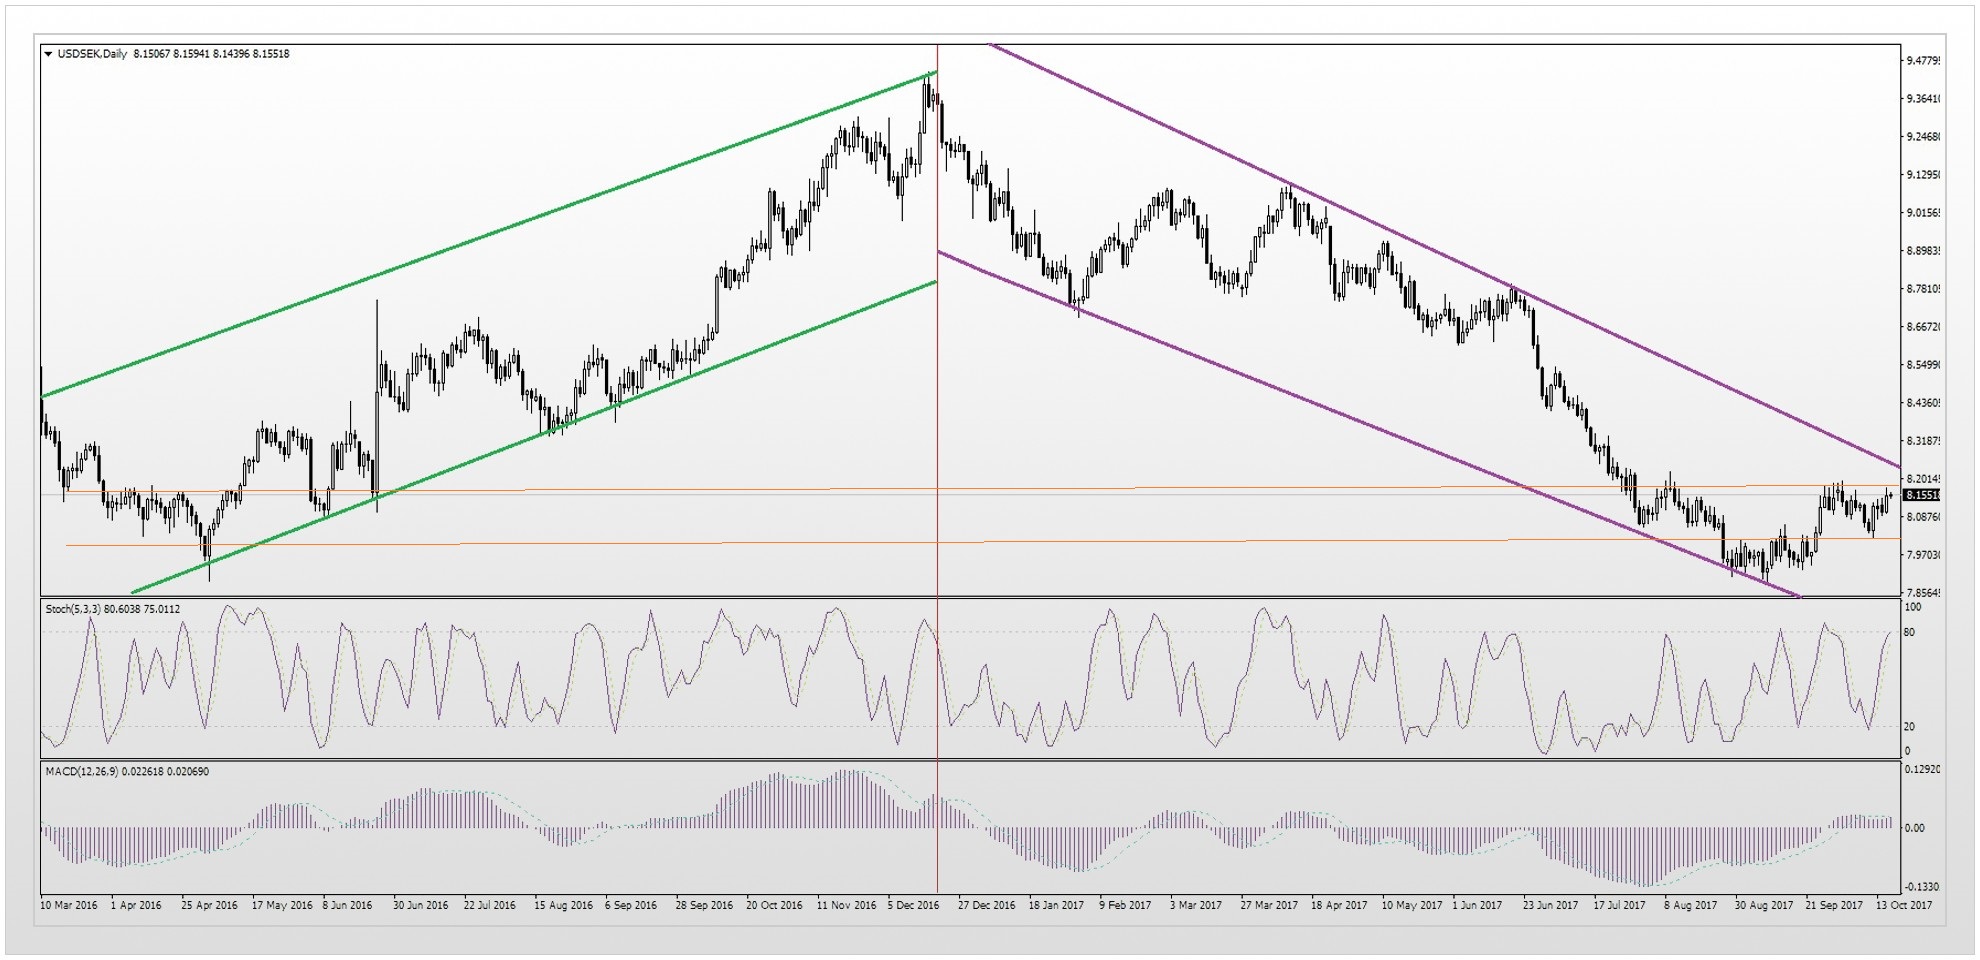Image resolution: width=1980 pixels, height=960 pixels.
Task: Click the 17 Jul 2017 date label
Action: point(1619,905)
